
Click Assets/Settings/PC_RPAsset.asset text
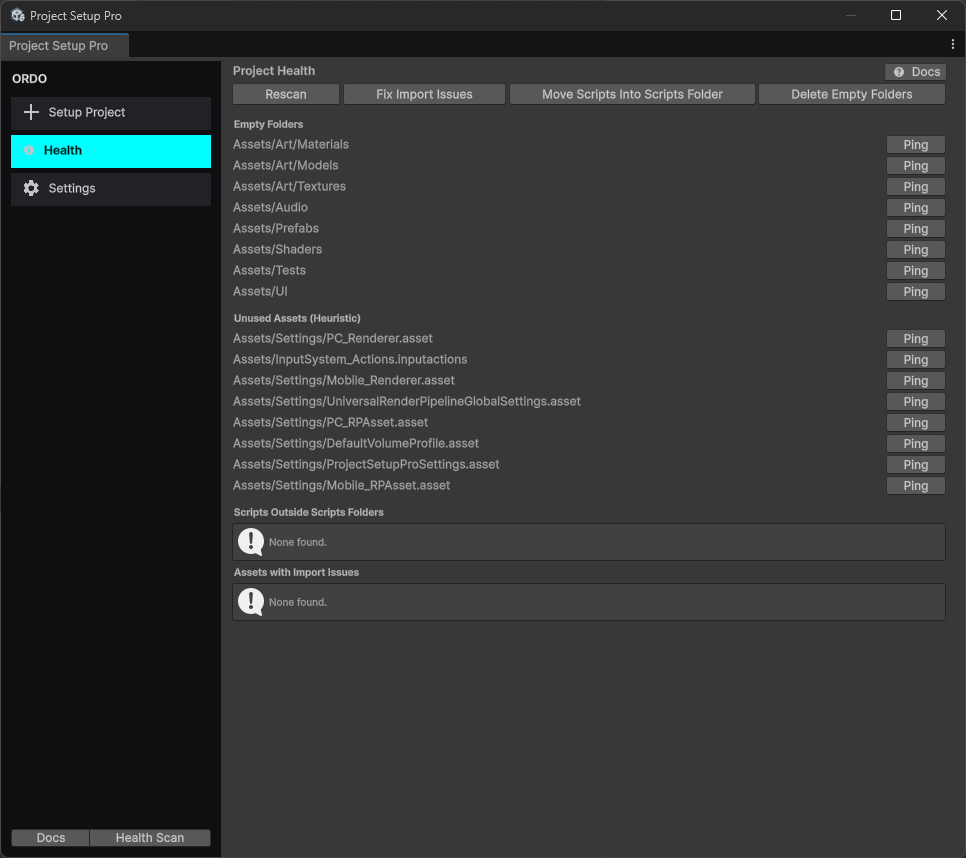pos(330,422)
